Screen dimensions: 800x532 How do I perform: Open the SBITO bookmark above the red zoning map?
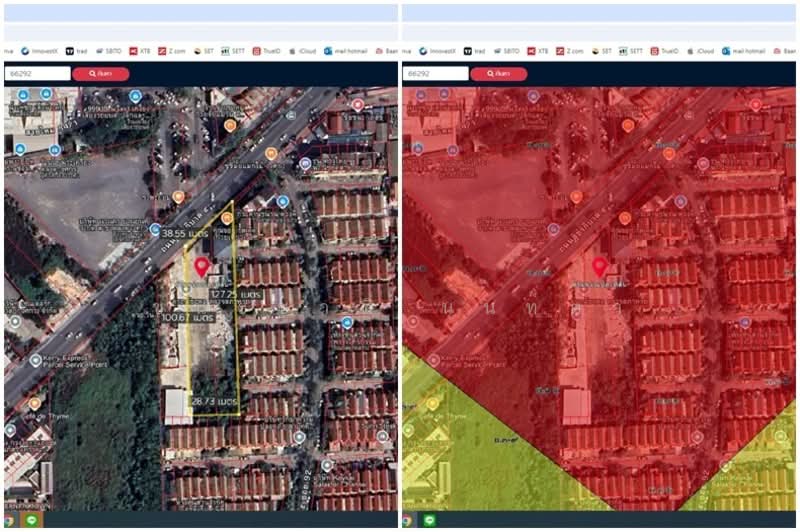505,51
